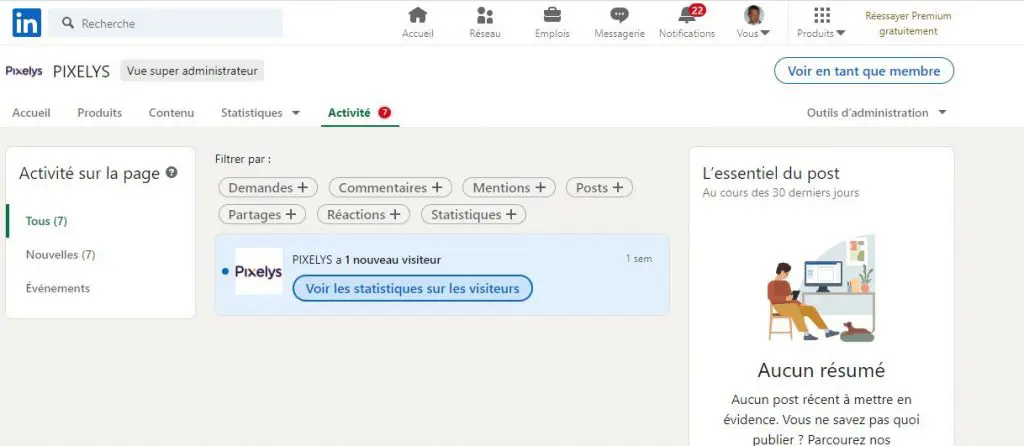Click the profile avatar above Vous
Screen dimensions: 1024x446
coord(754,15)
